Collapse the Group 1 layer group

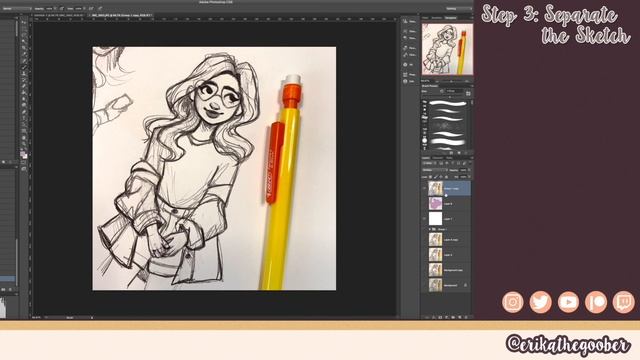[x=429, y=229]
